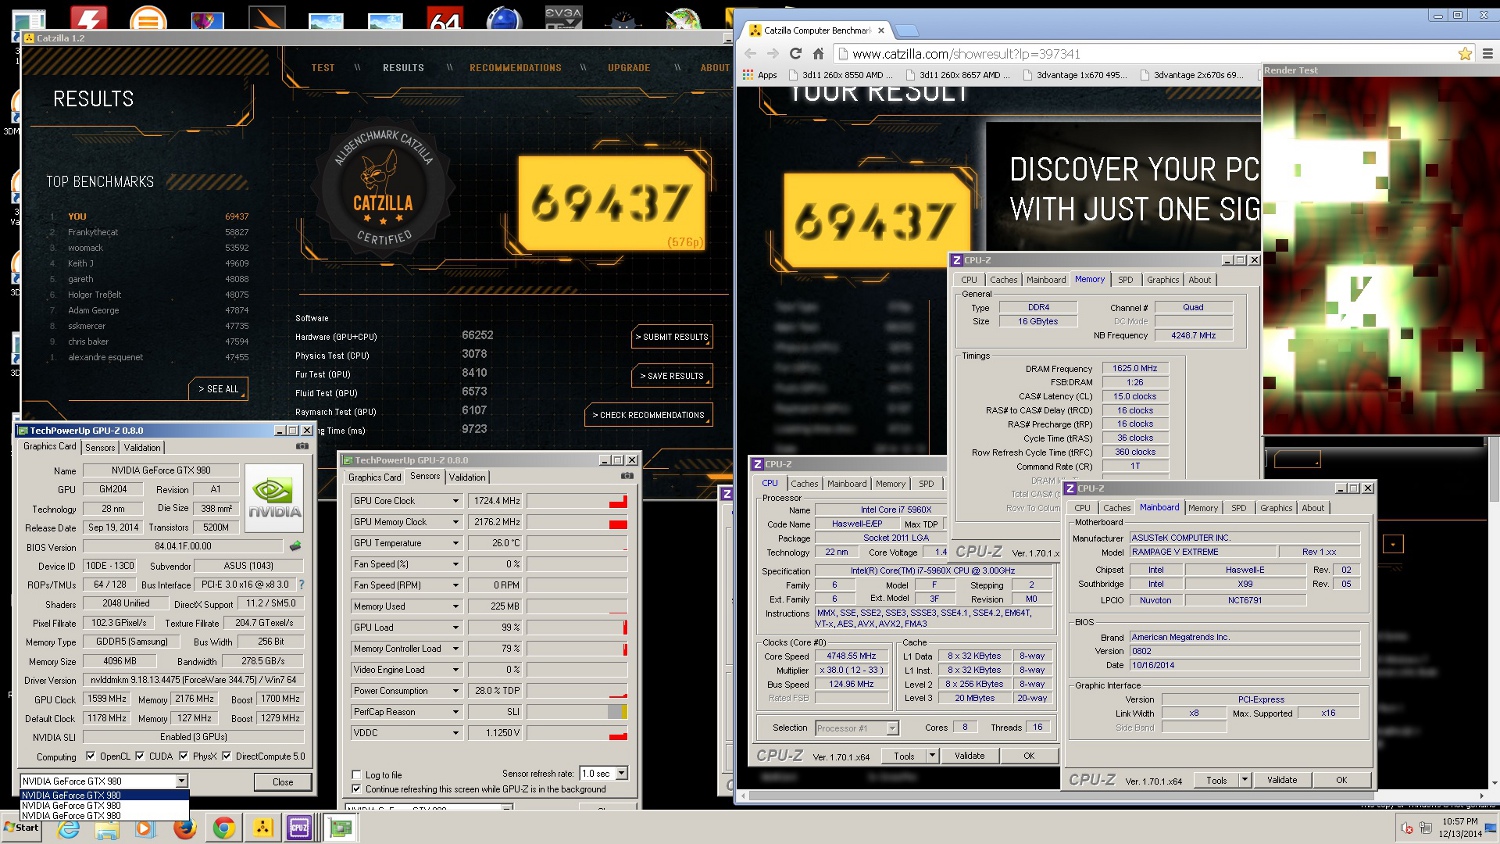
Task: Switch to the Validation tab in GPU-Z Sensors window
Action: point(467,477)
